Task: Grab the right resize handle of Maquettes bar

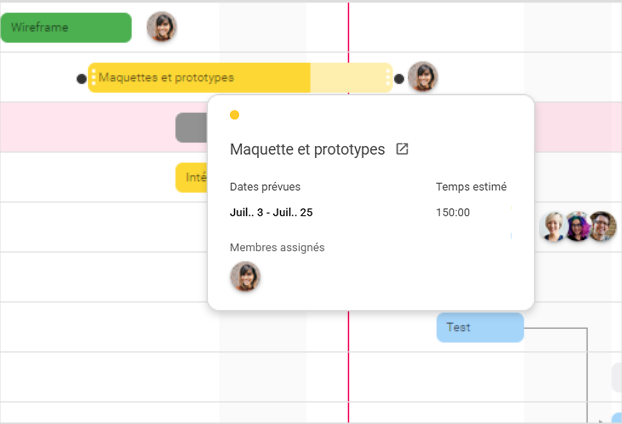Action: coord(388,77)
